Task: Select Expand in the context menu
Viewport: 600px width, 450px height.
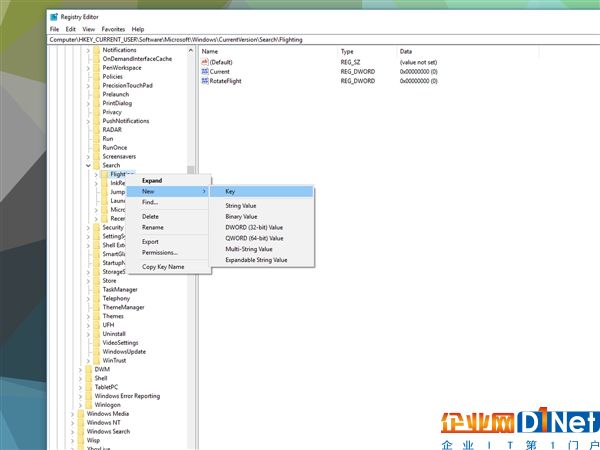Action: (x=169, y=181)
